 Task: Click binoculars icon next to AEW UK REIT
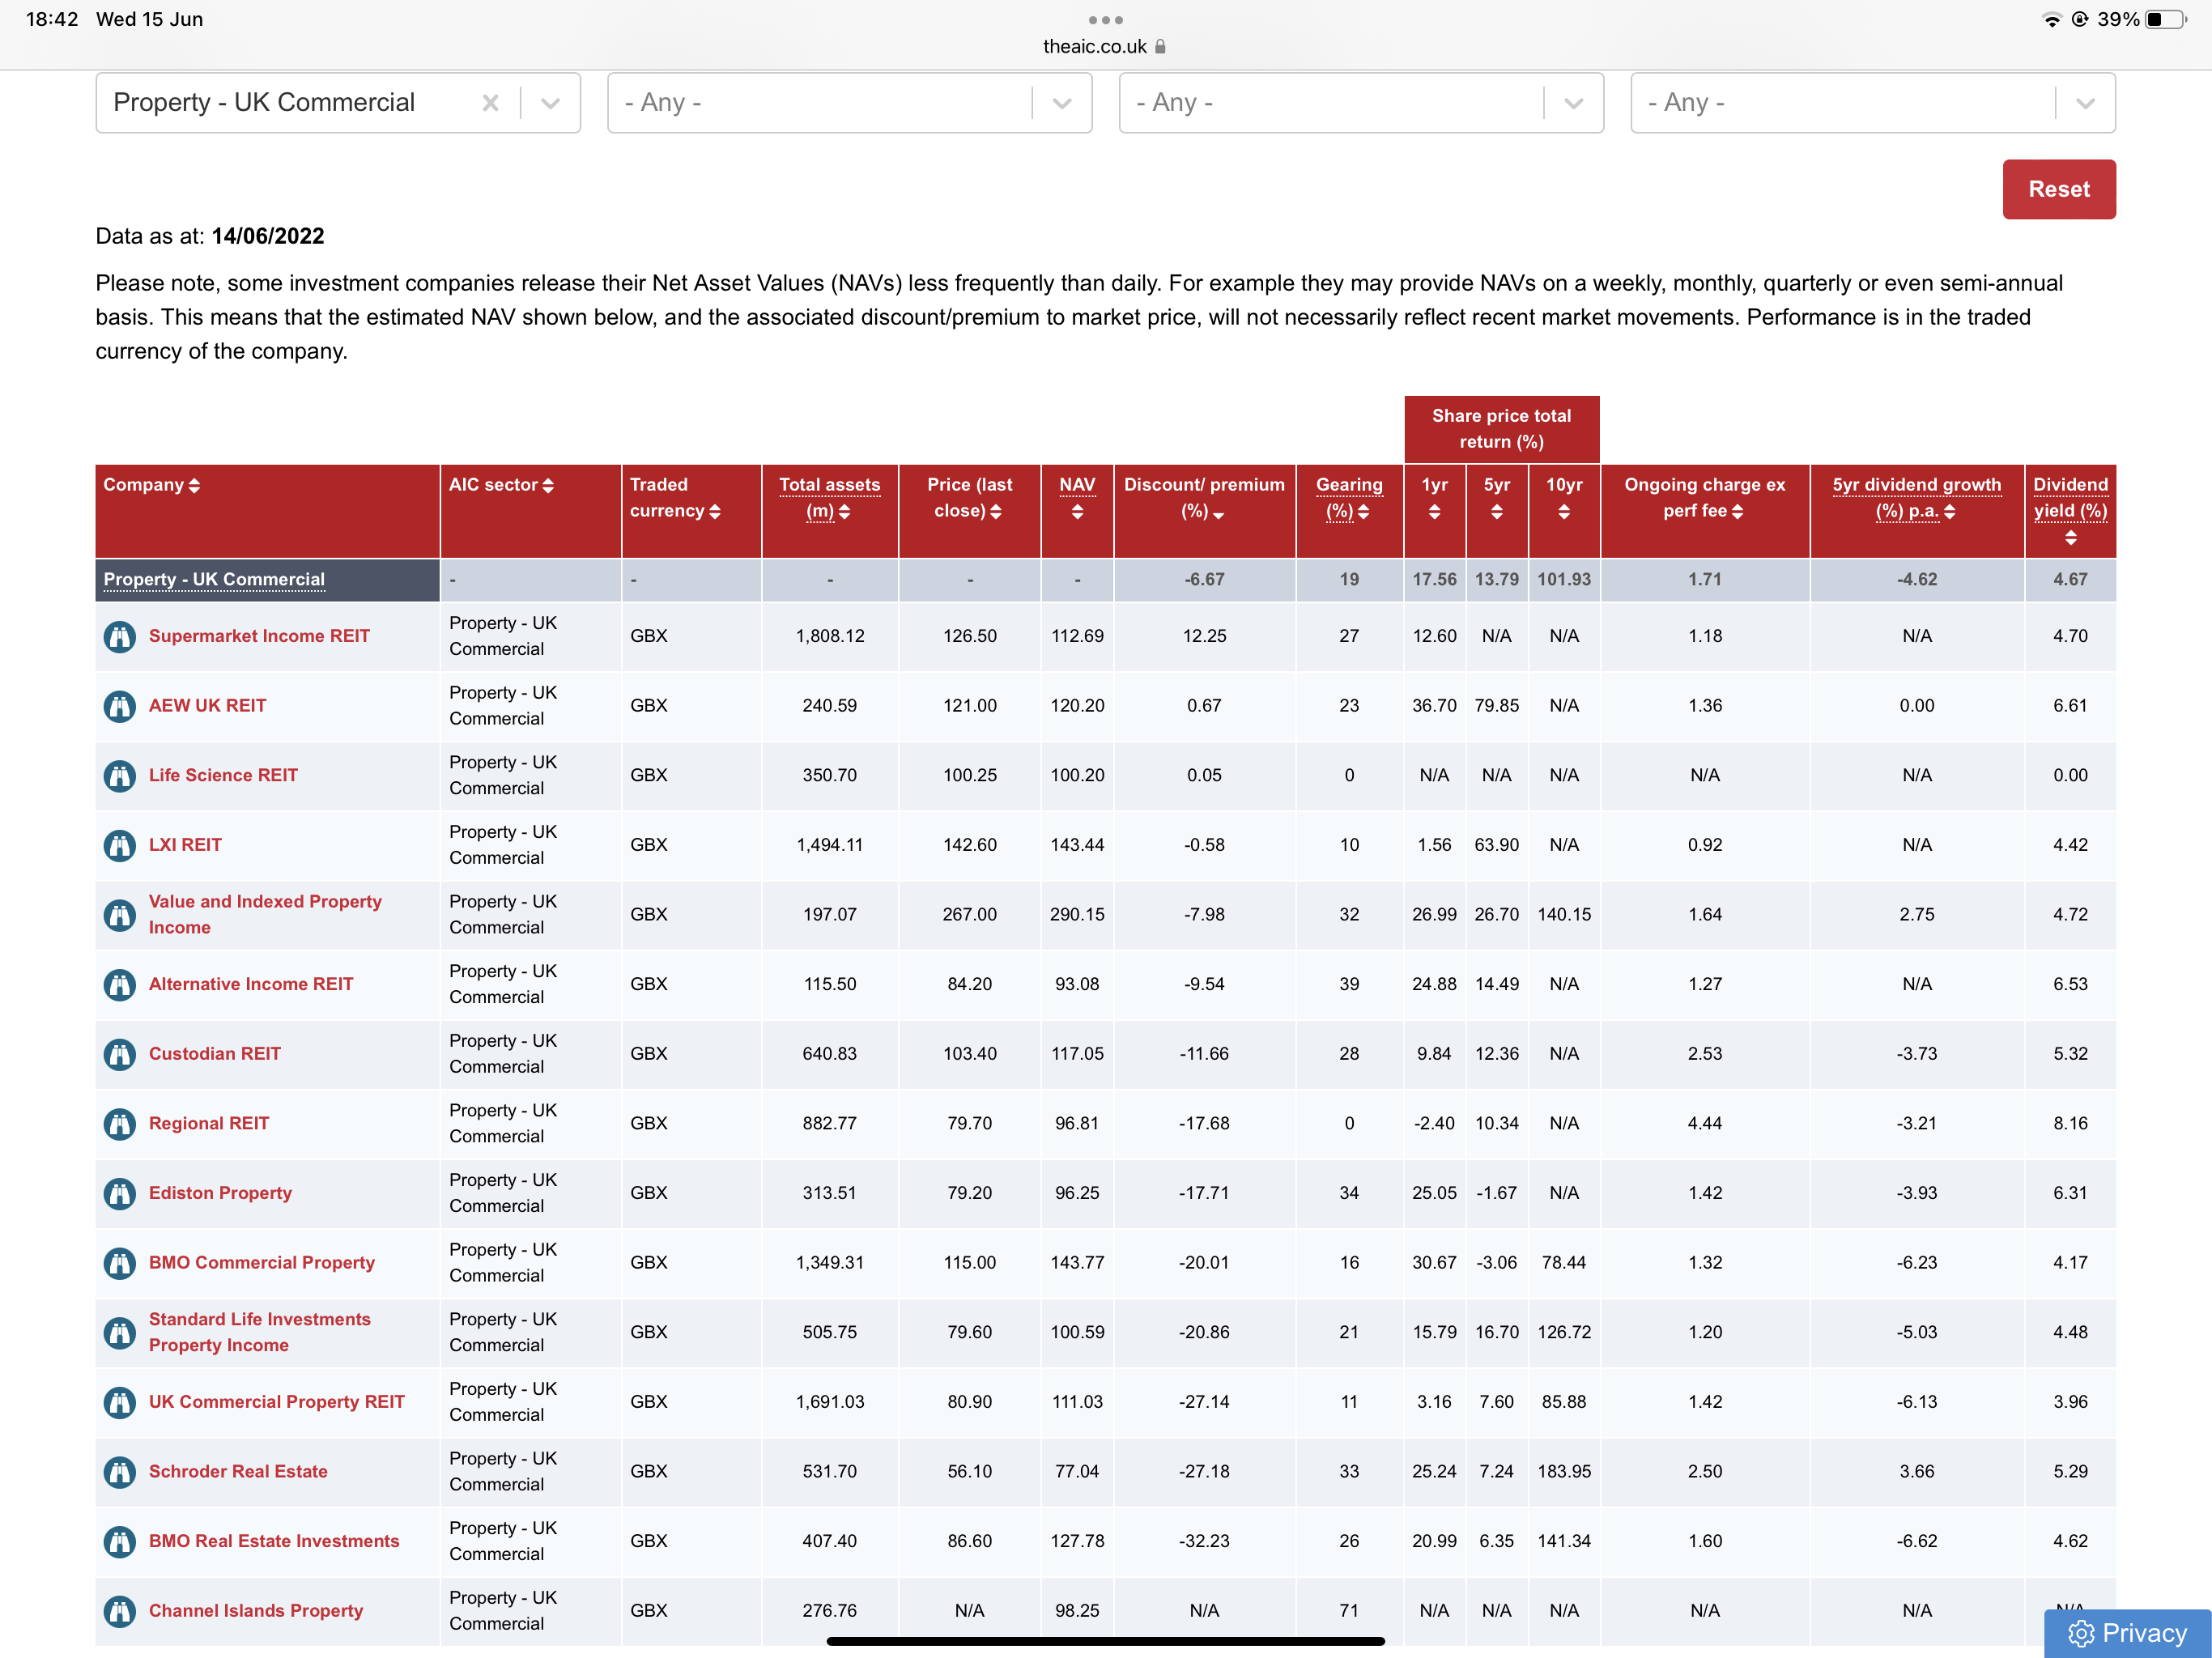pyautogui.click(x=120, y=706)
